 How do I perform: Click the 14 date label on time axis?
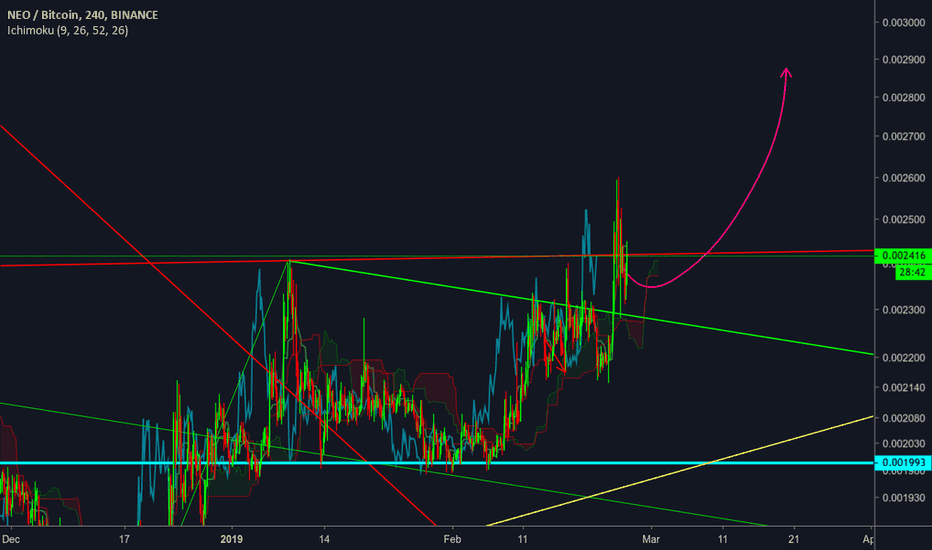(x=324, y=539)
